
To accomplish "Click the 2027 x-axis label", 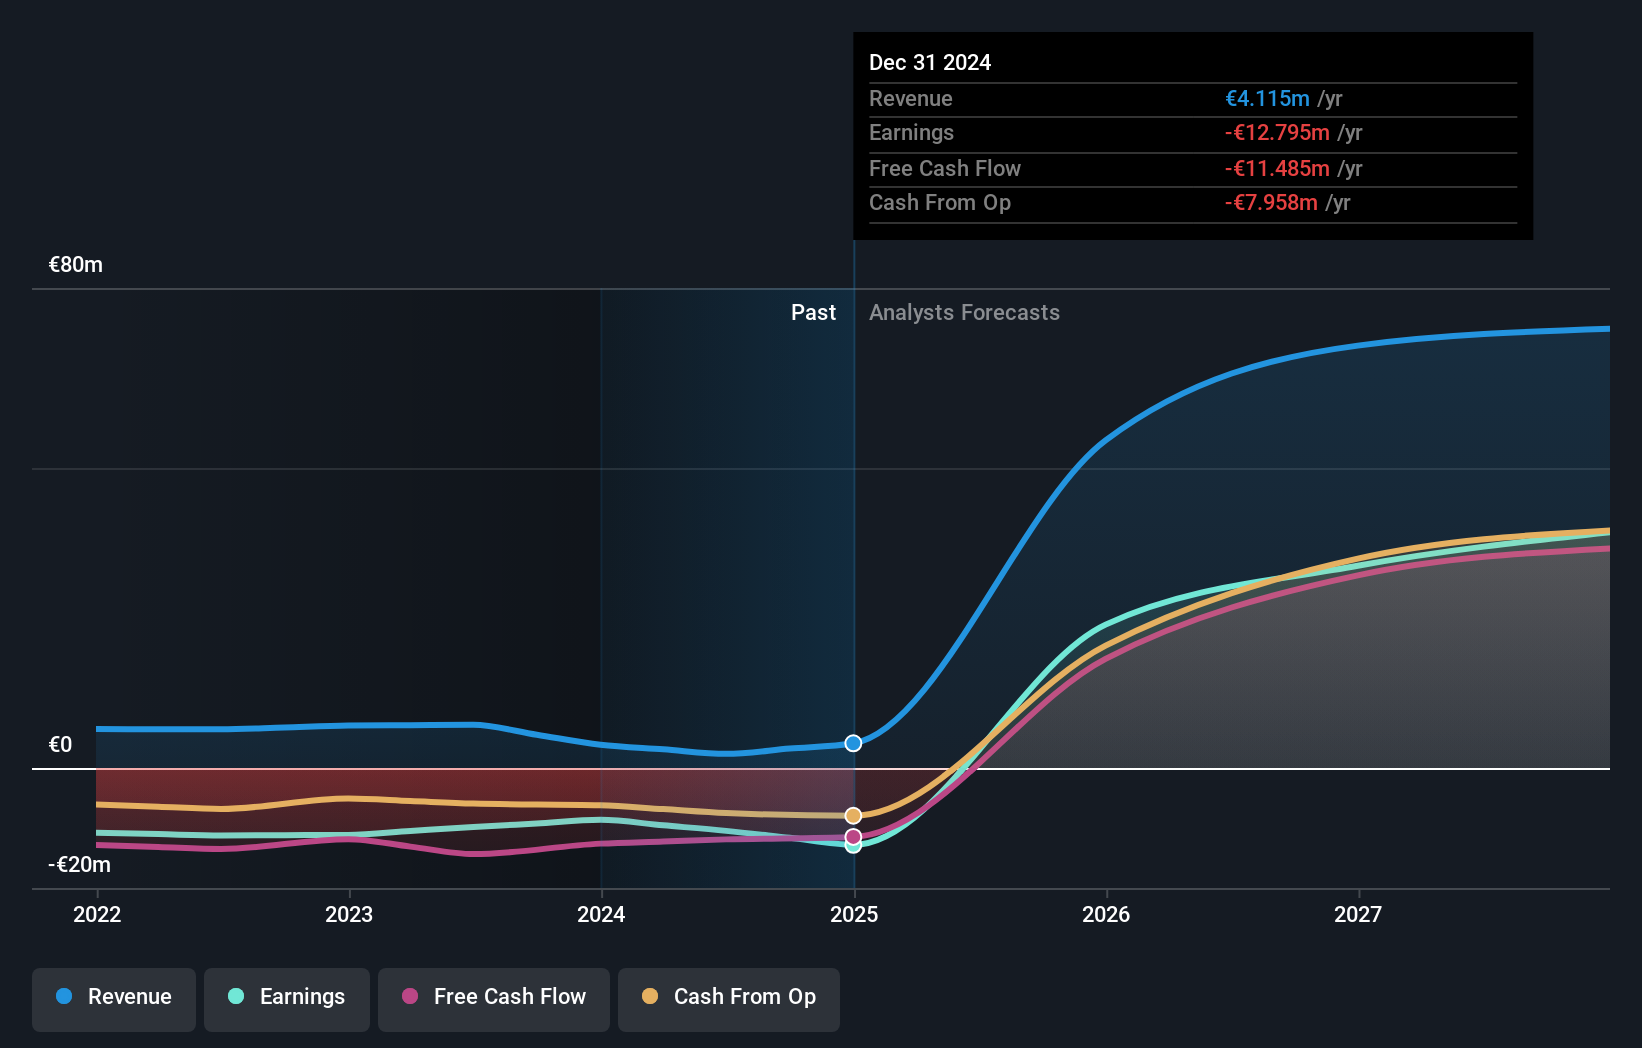I will (x=1358, y=914).
